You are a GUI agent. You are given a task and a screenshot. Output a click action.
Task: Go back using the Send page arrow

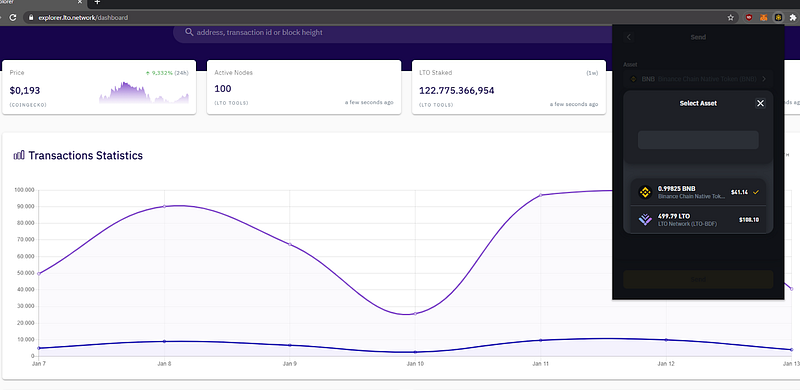point(629,37)
